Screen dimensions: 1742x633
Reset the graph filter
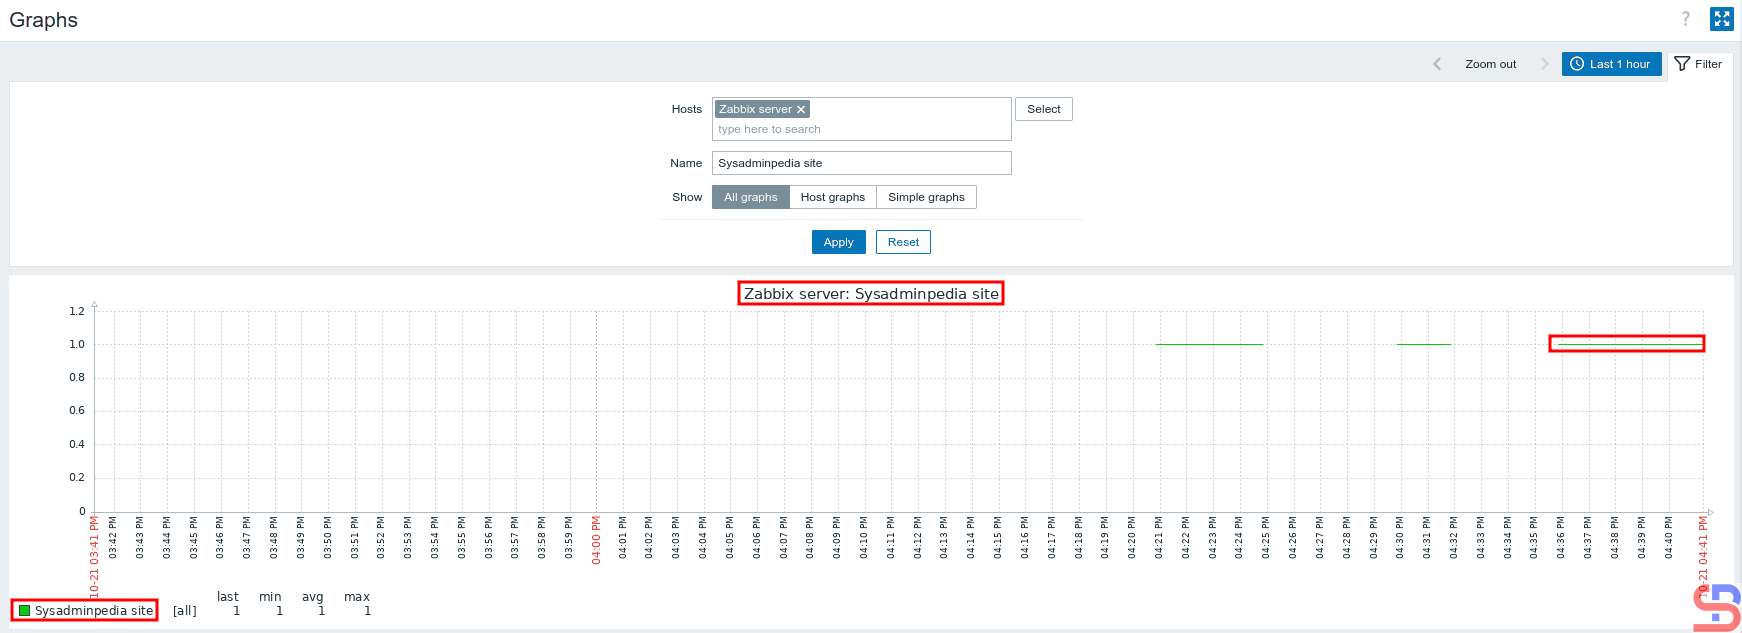click(x=903, y=242)
